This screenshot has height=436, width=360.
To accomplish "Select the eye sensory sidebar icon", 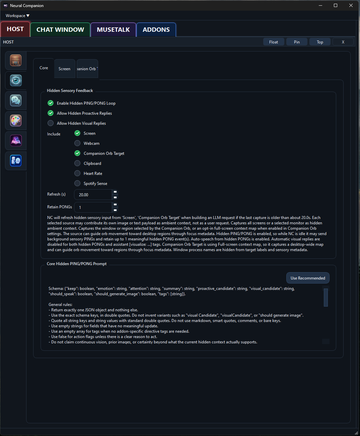I will point(16,80).
